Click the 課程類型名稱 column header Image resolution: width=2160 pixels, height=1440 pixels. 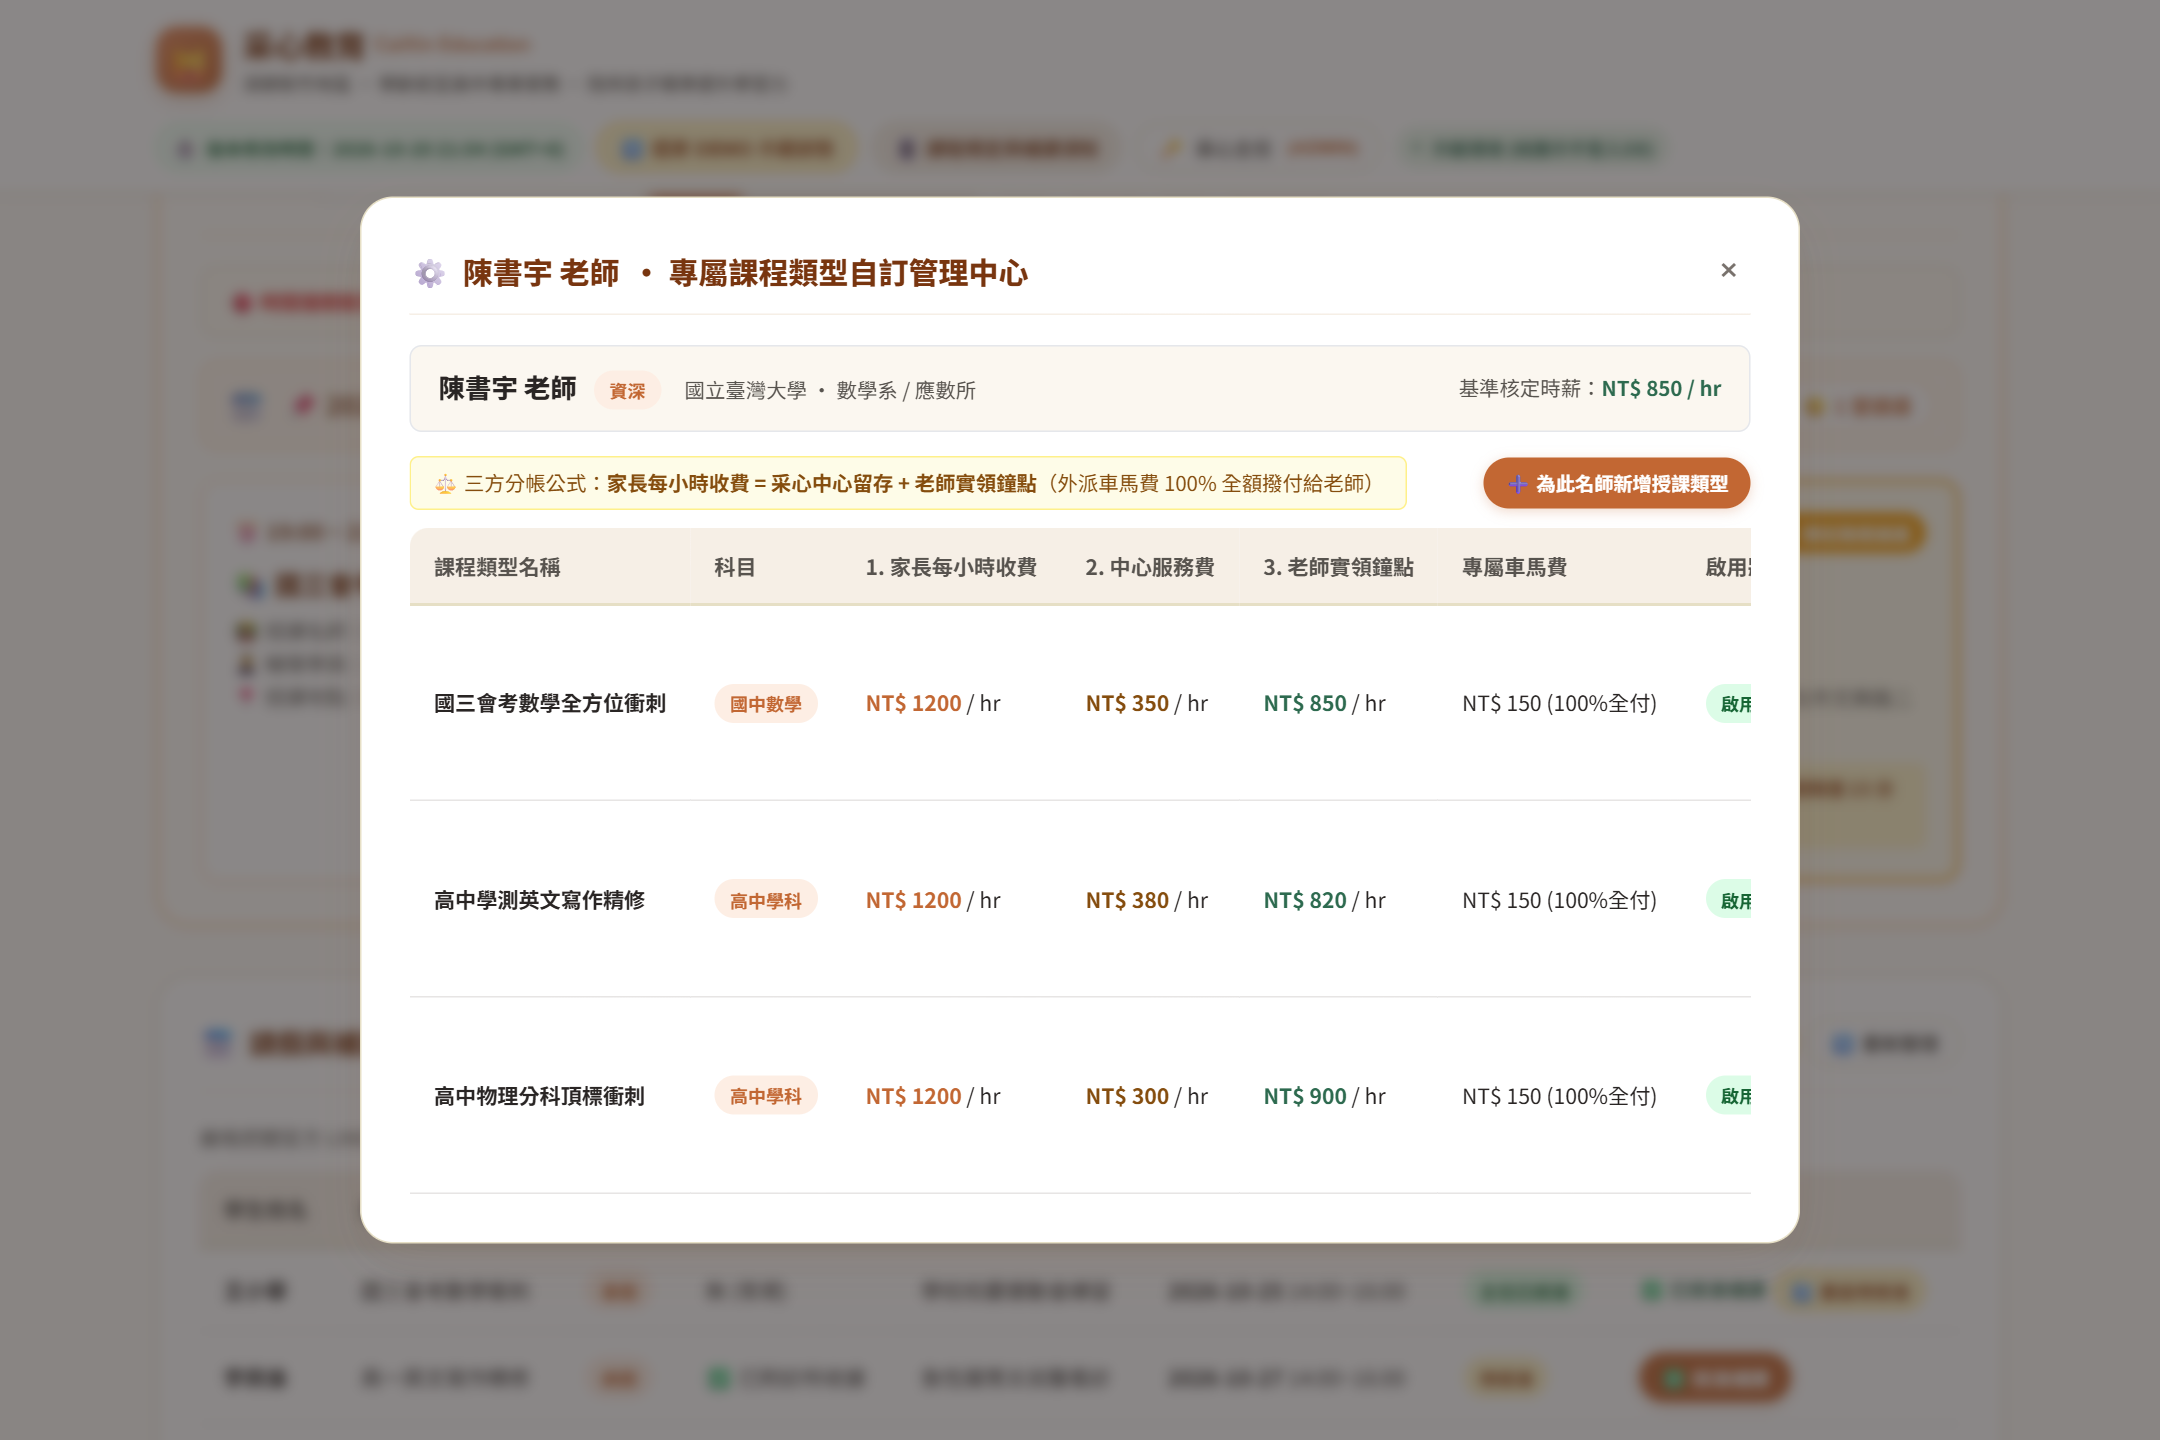(497, 567)
